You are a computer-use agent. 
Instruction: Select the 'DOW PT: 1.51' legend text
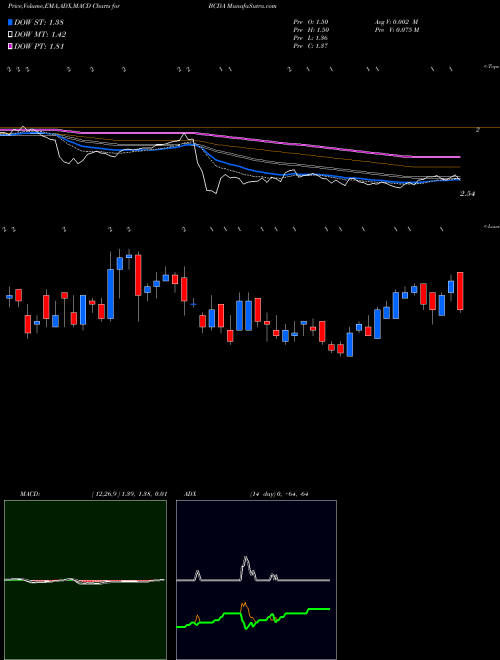click(x=39, y=46)
